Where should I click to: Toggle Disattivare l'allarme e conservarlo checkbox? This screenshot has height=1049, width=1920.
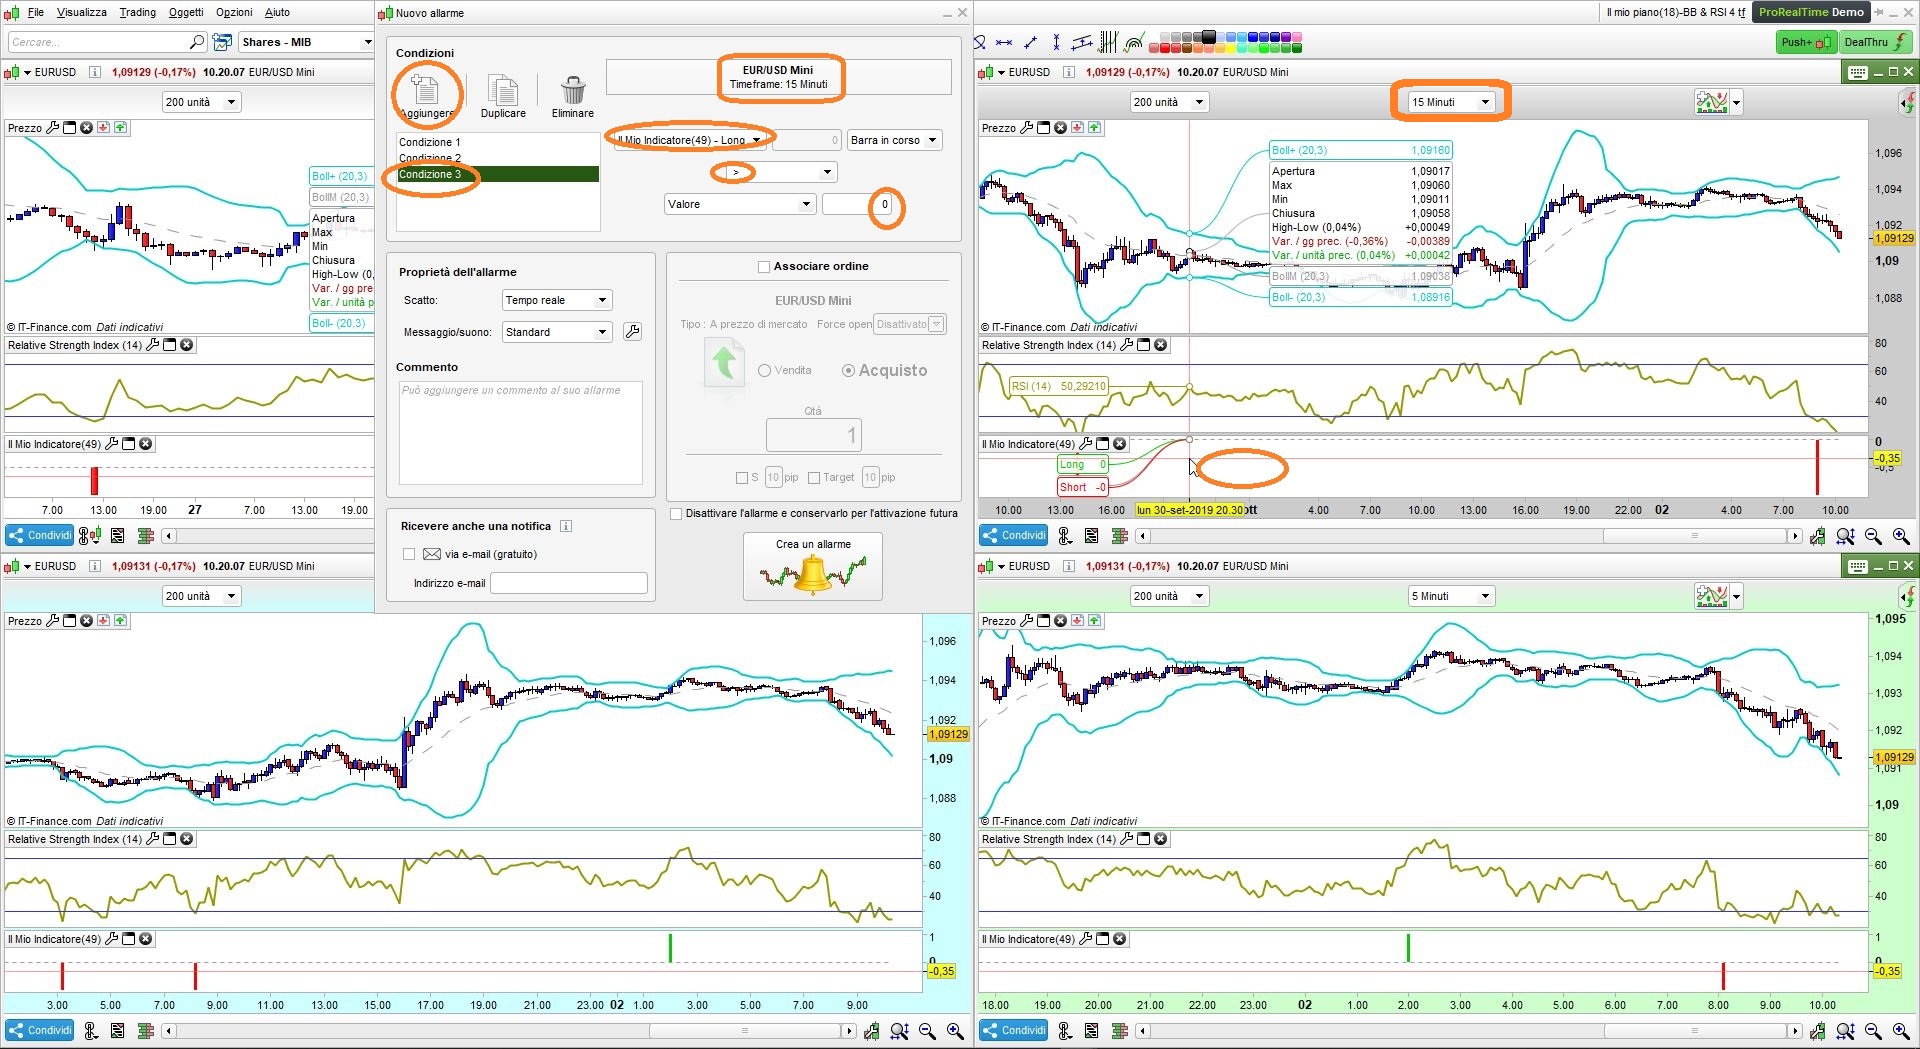(676, 514)
